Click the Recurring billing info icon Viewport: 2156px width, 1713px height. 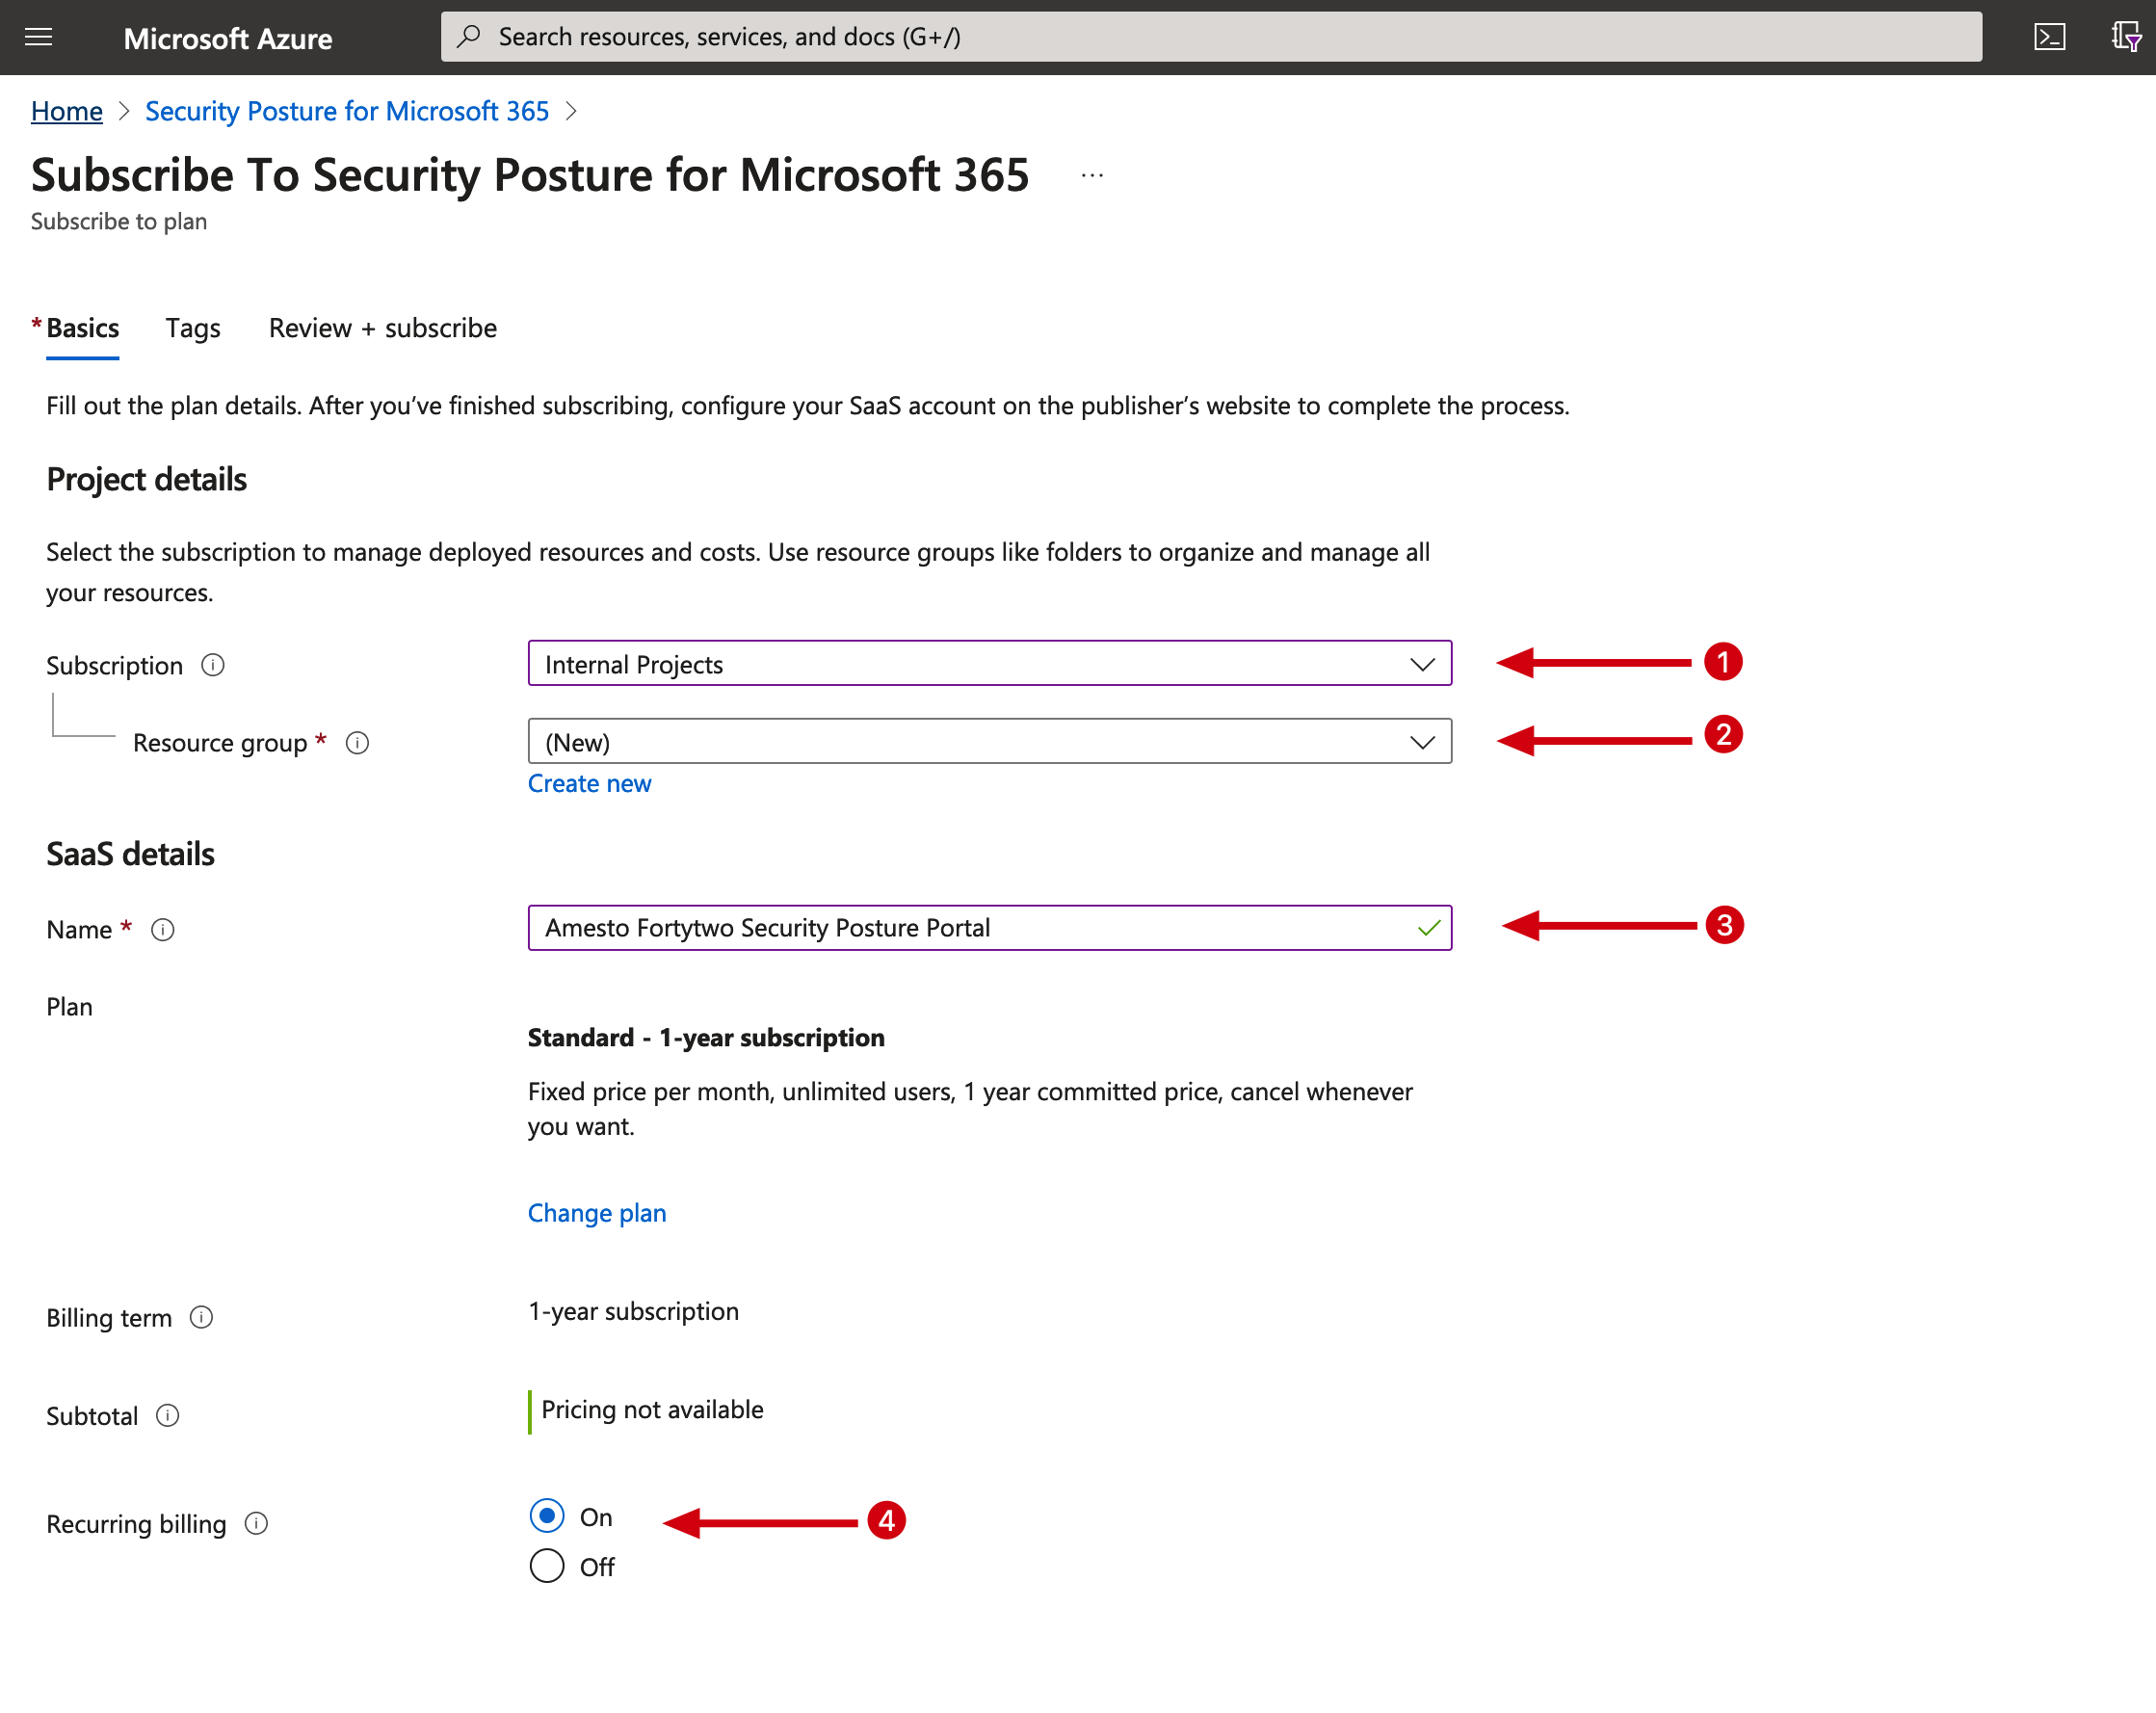(256, 1524)
